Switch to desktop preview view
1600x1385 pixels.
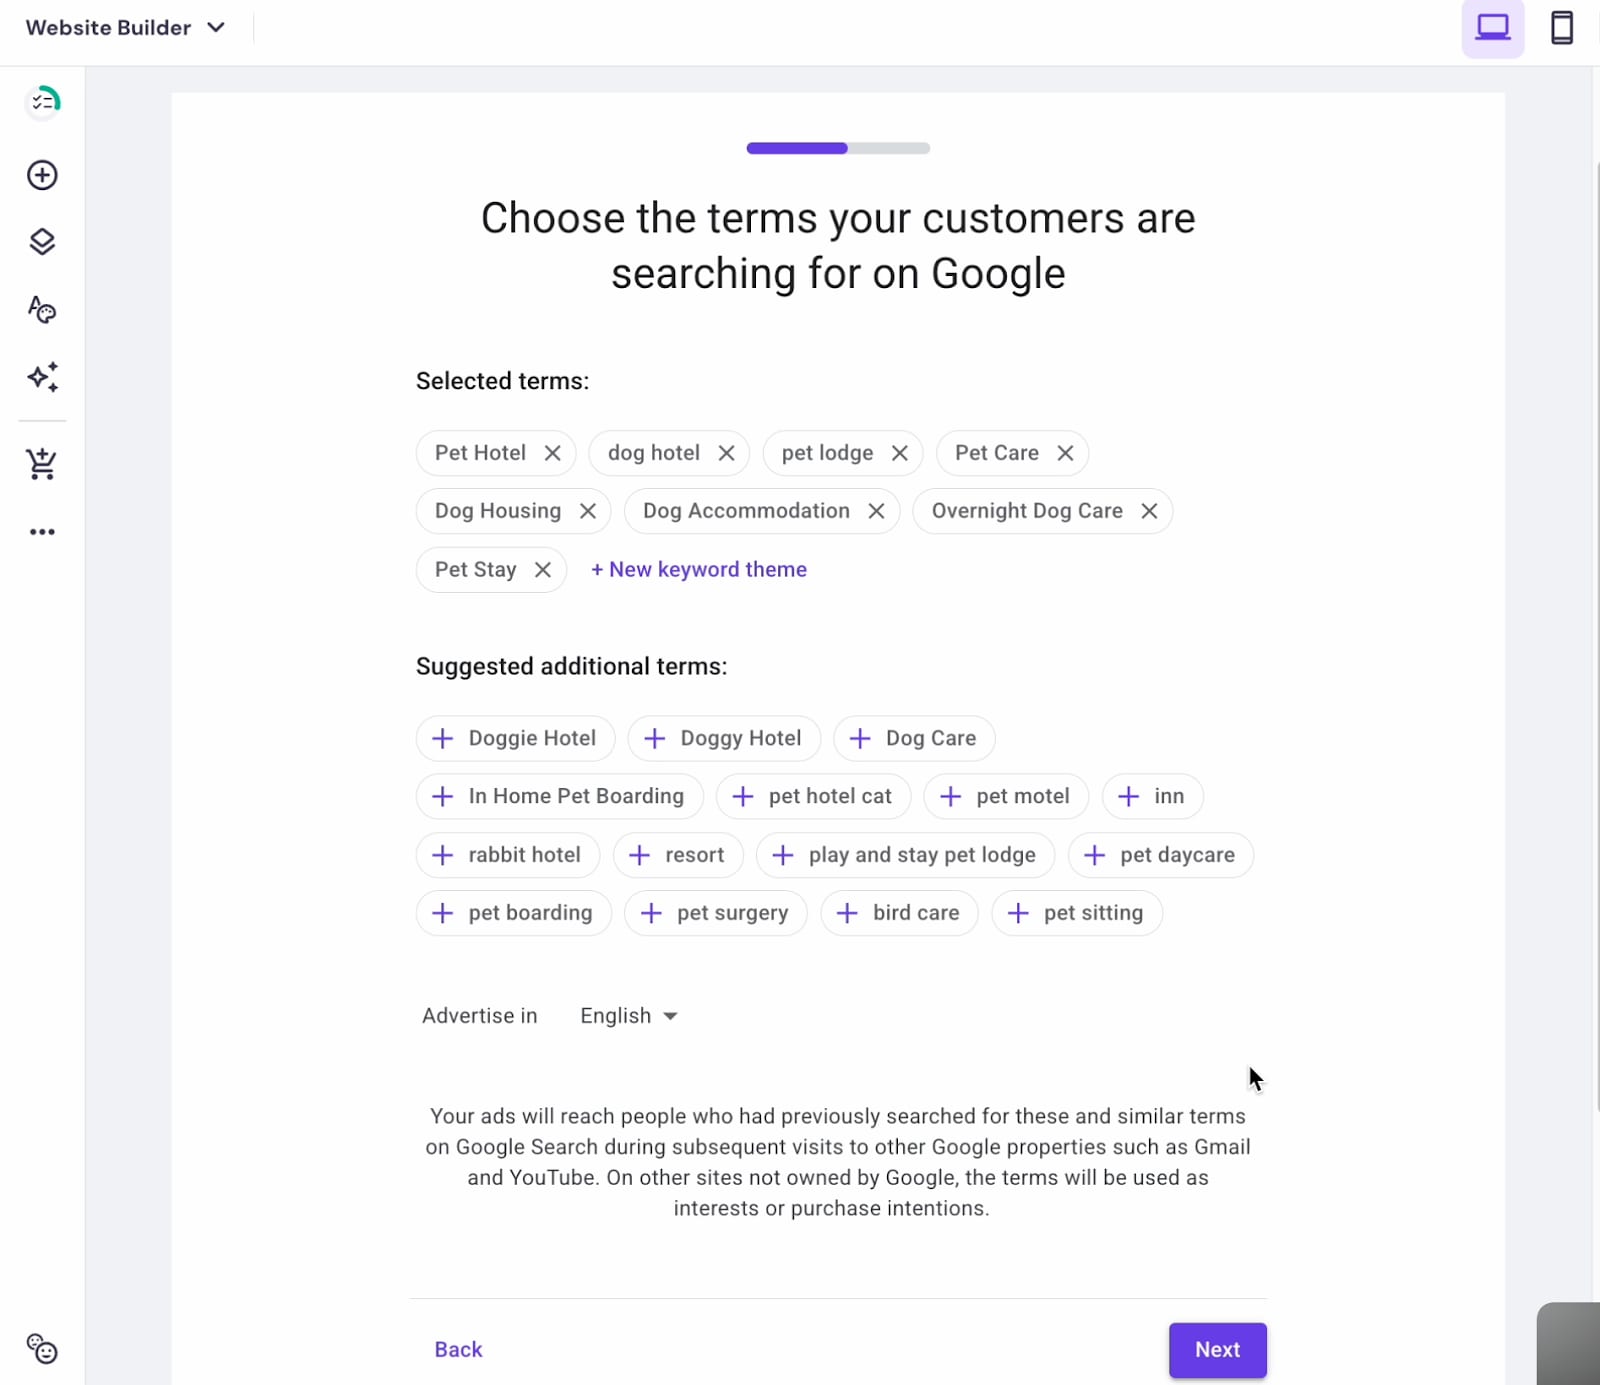(x=1492, y=28)
